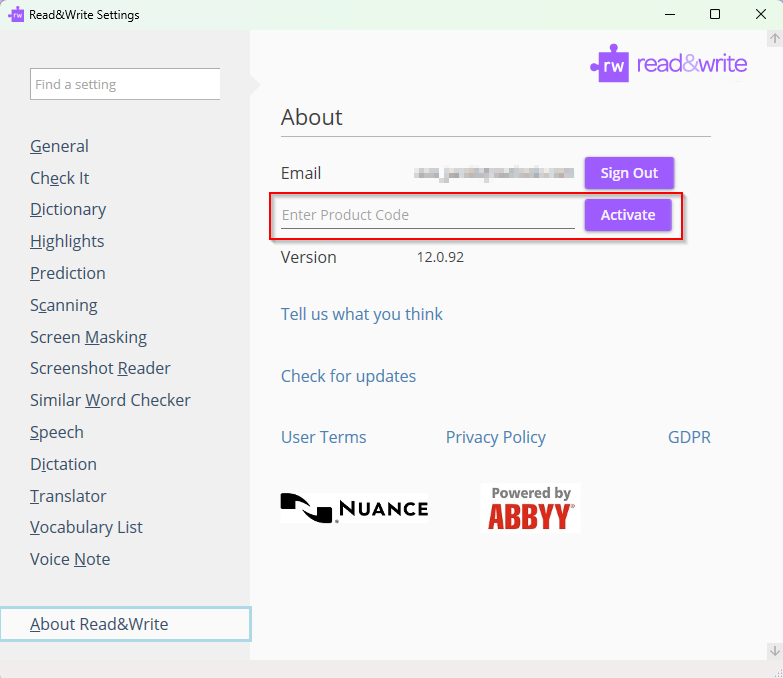Screen dimensions: 783x678
Task: Click the scroll up arrow
Action: click(x=775, y=38)
